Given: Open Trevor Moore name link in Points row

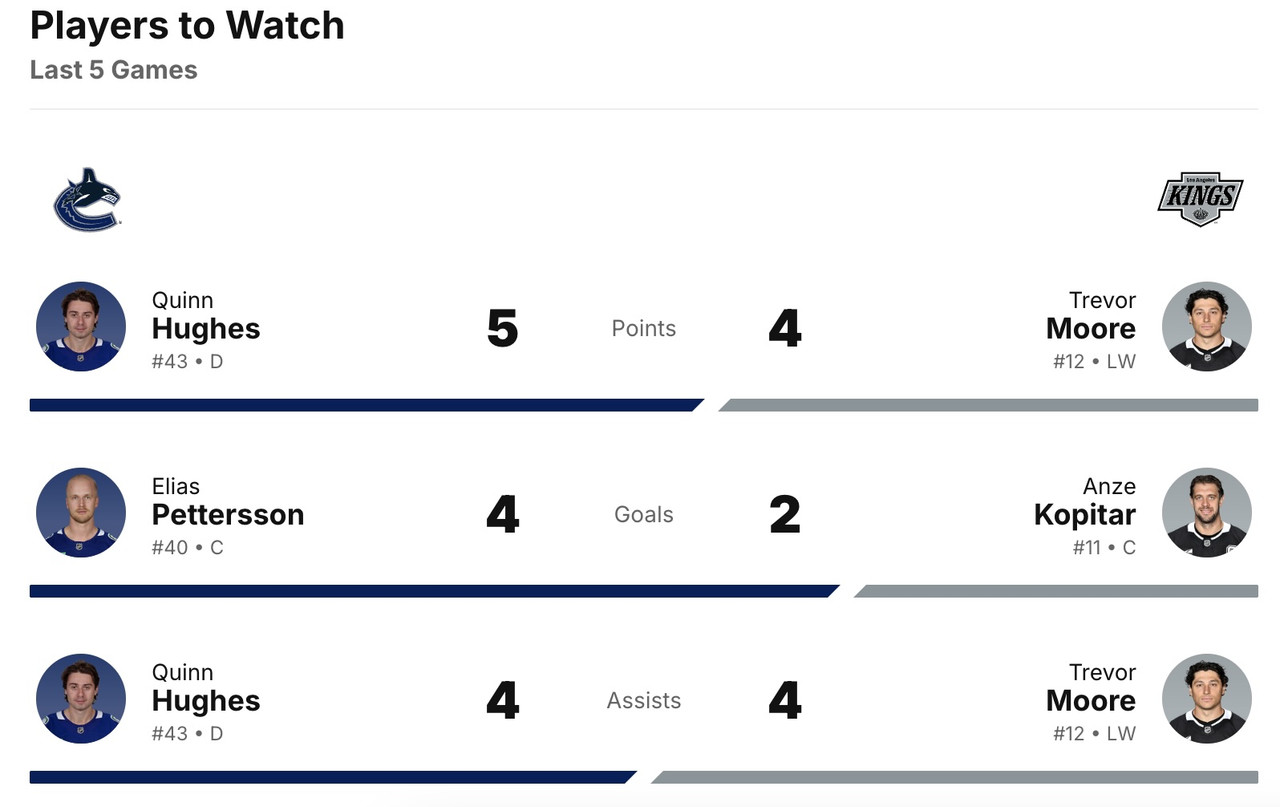Looking at the screenshot, I should (1091, 328).
